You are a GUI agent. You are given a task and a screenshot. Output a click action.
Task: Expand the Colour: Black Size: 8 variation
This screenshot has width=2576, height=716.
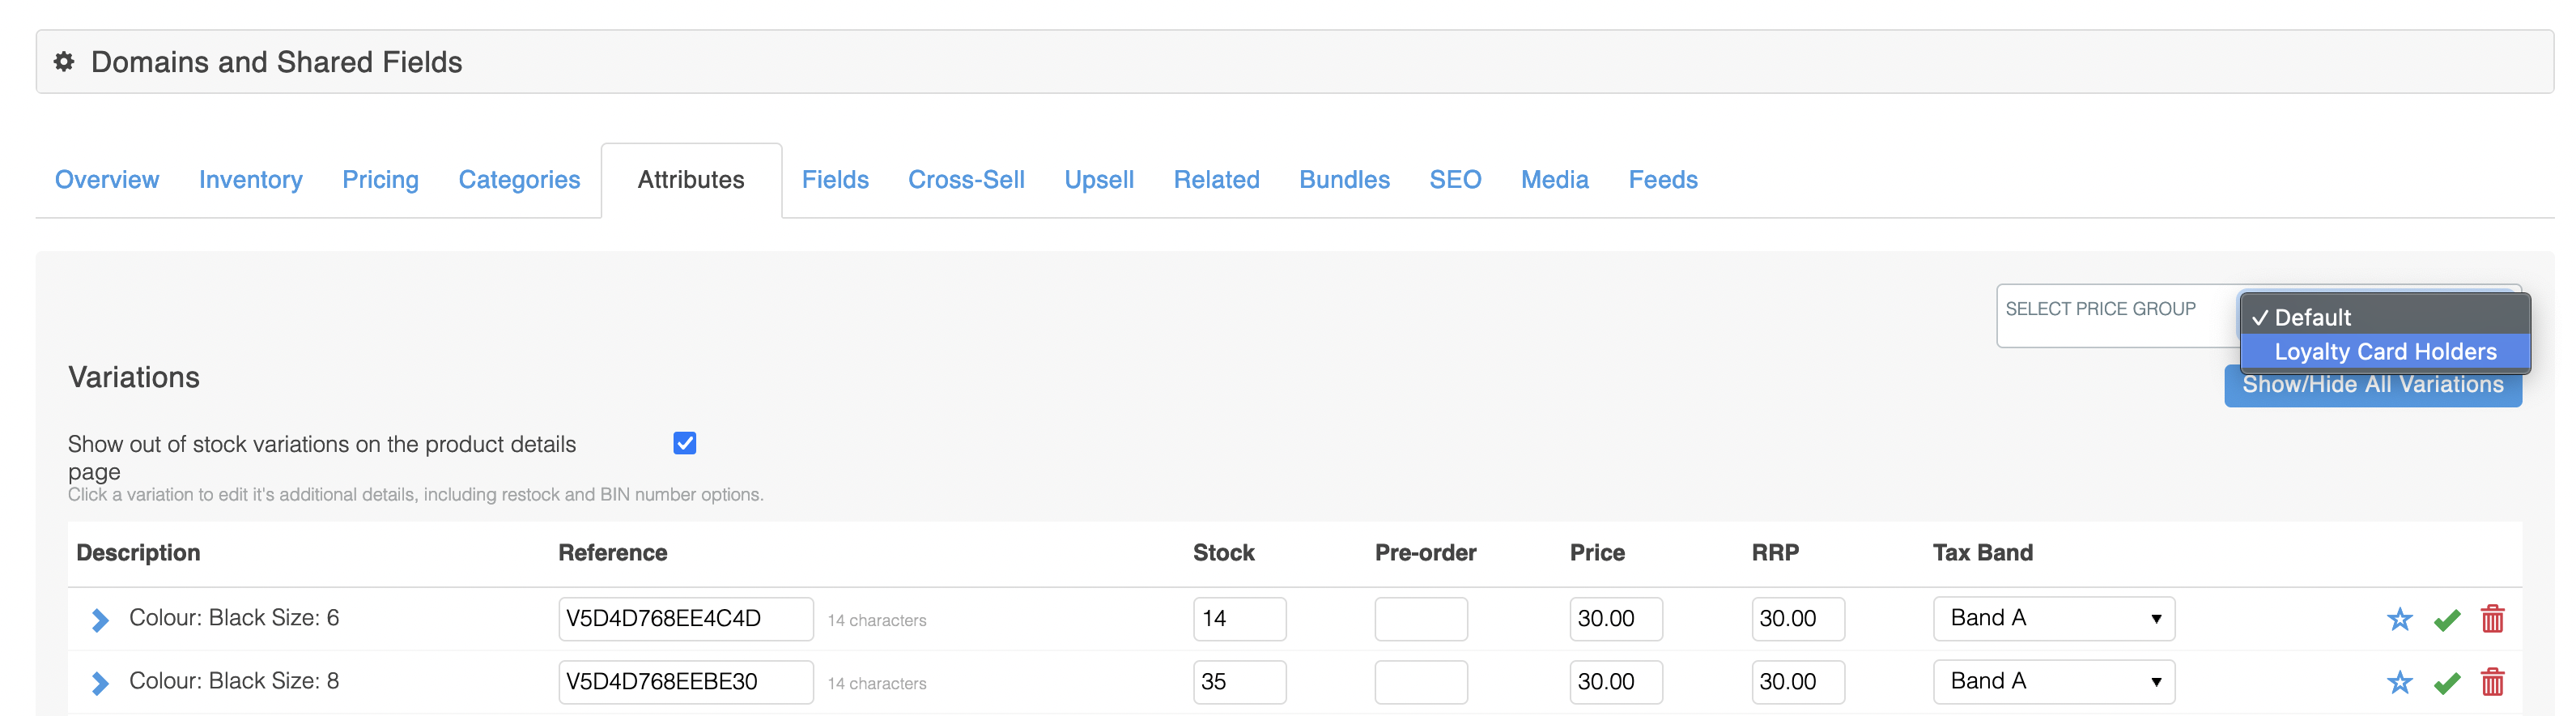(100, 683)
